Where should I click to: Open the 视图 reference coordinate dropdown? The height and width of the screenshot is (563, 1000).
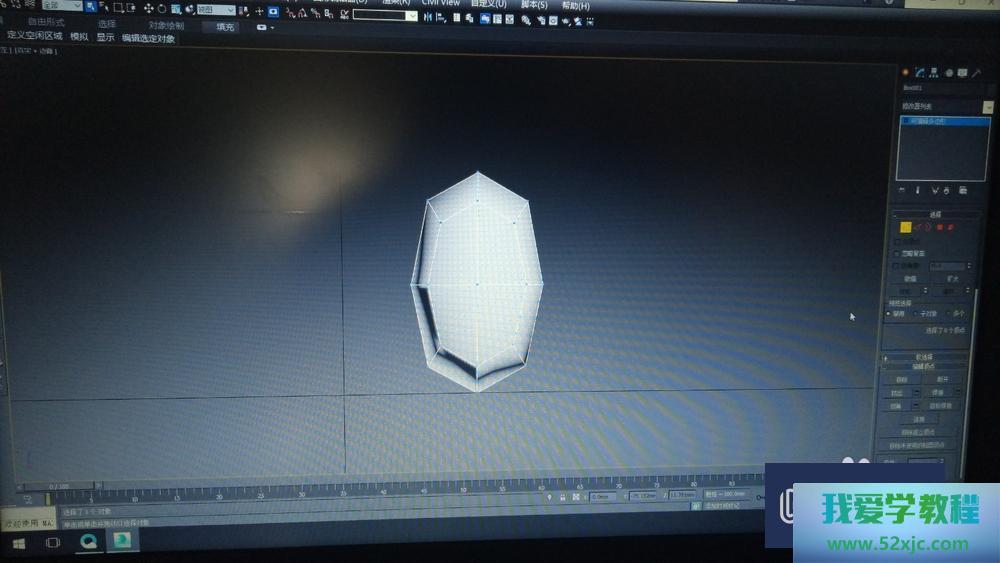(x=215, y=10)
